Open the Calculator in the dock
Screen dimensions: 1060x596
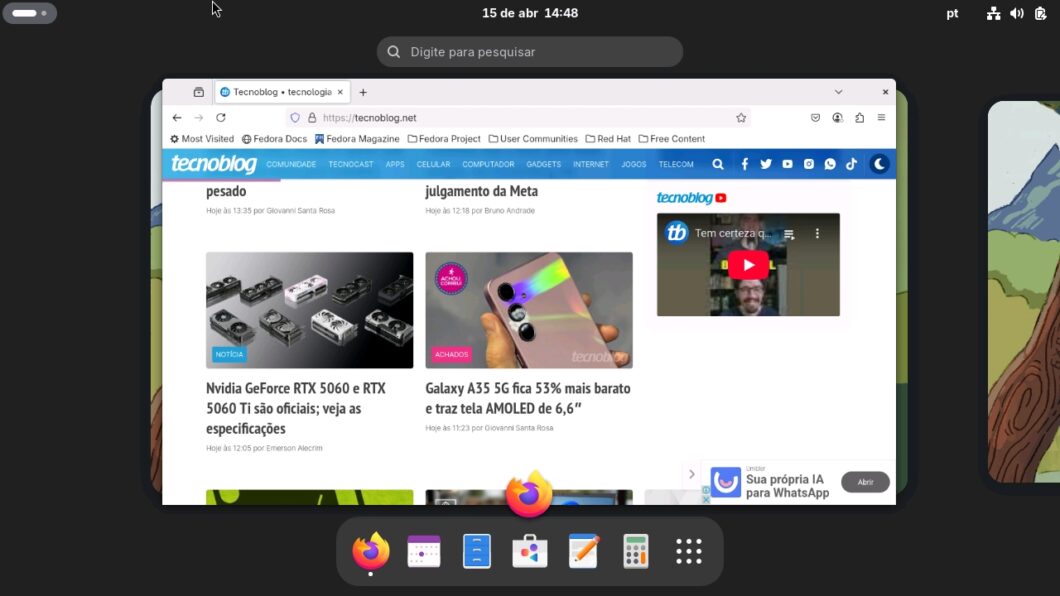[635, 551]
